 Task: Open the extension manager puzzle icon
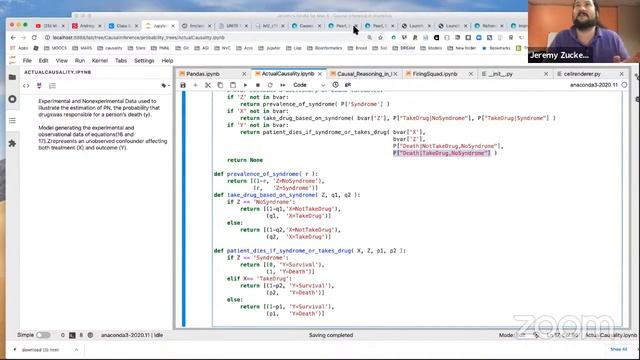[x=12, y=143]
